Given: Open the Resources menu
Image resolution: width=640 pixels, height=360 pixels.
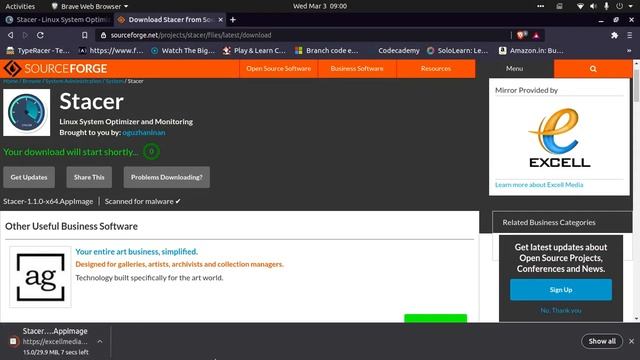Looking at the screenshot, I should pyautogui.click(x=436, y=69).
